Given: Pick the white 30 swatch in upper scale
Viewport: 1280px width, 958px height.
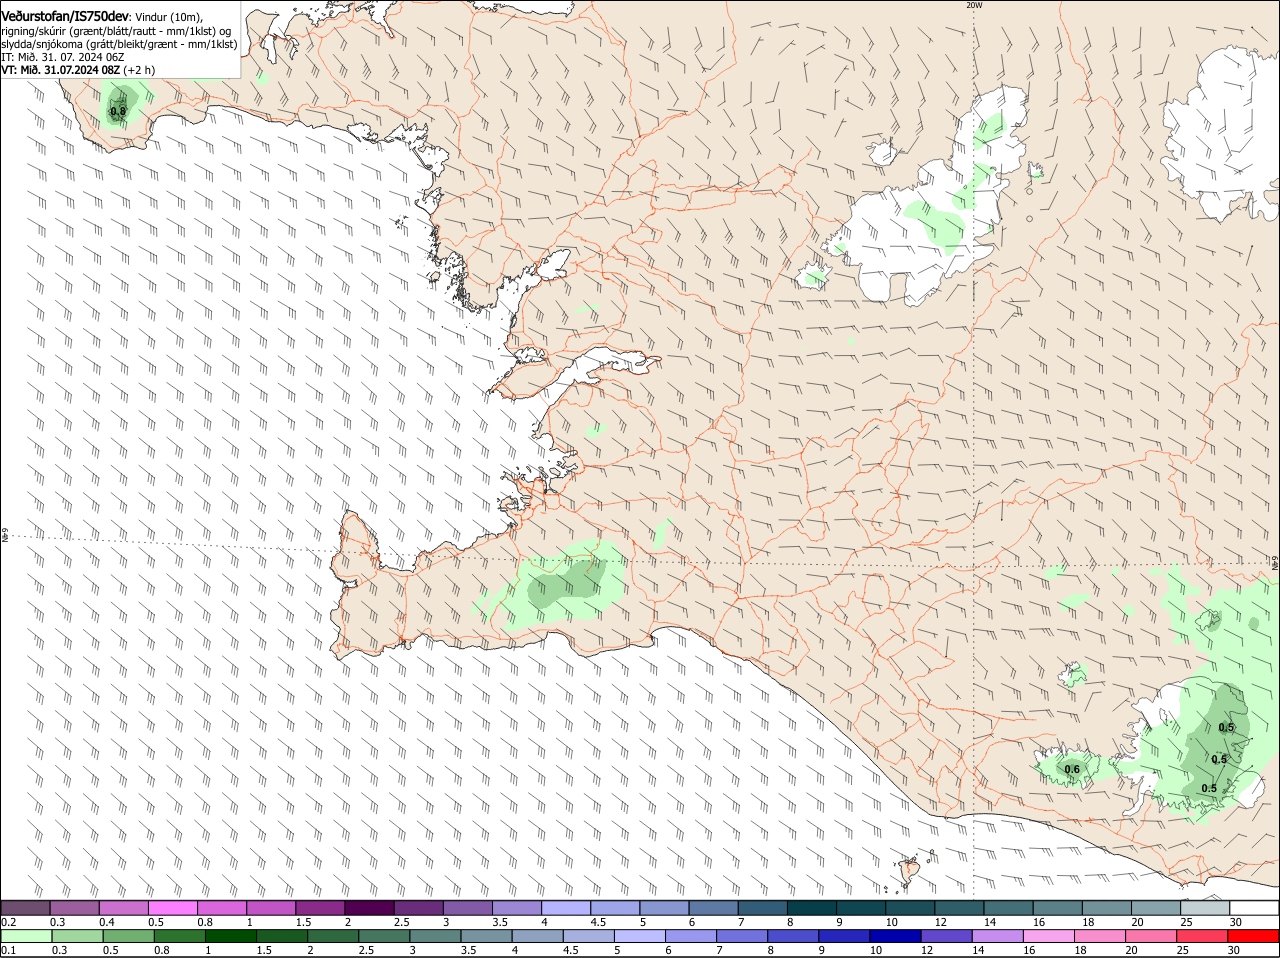Looking at the screenshot, I should pos(1254,907).
